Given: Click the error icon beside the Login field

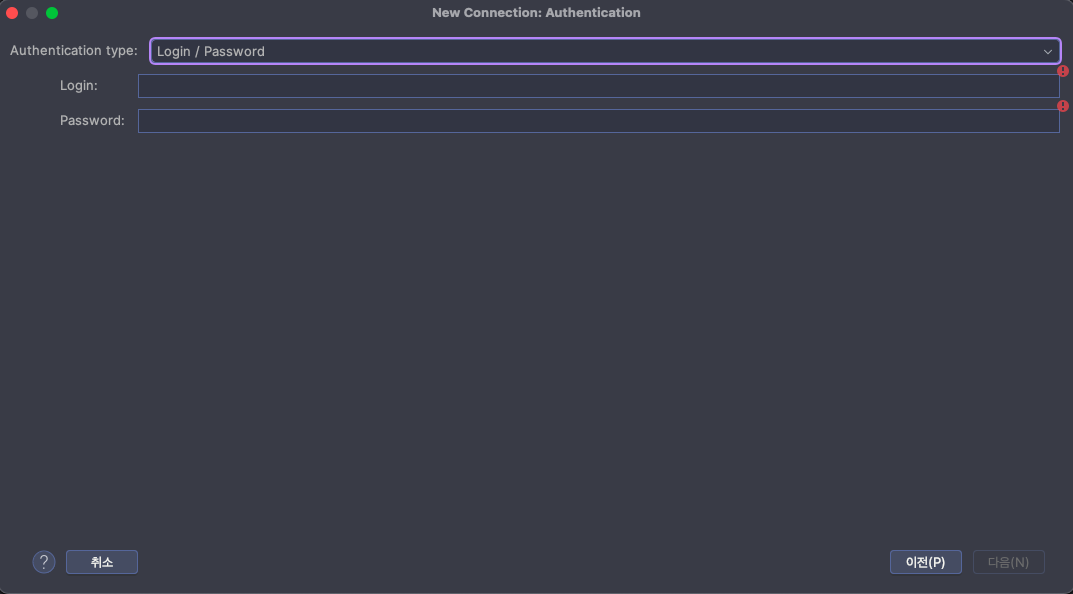Looking at the screenshot, I should pyautogui.click(x=1063, y=71).
